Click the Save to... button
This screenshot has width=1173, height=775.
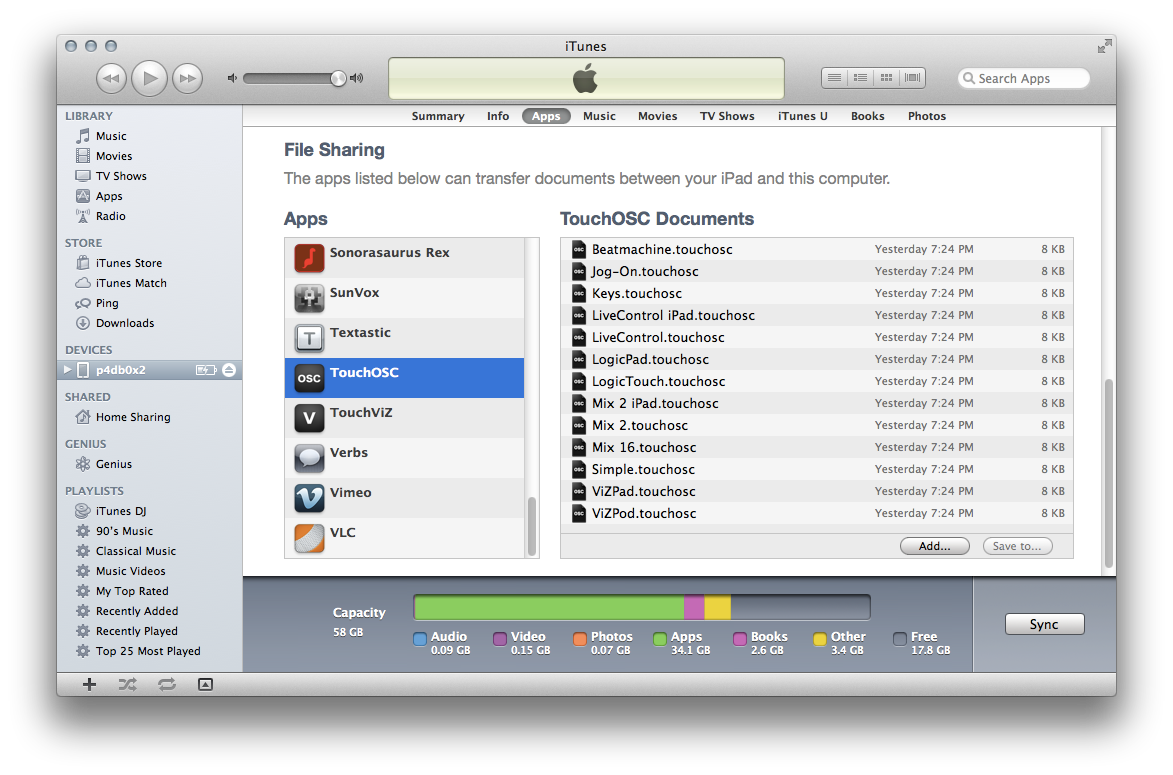tap(1017, 546)
